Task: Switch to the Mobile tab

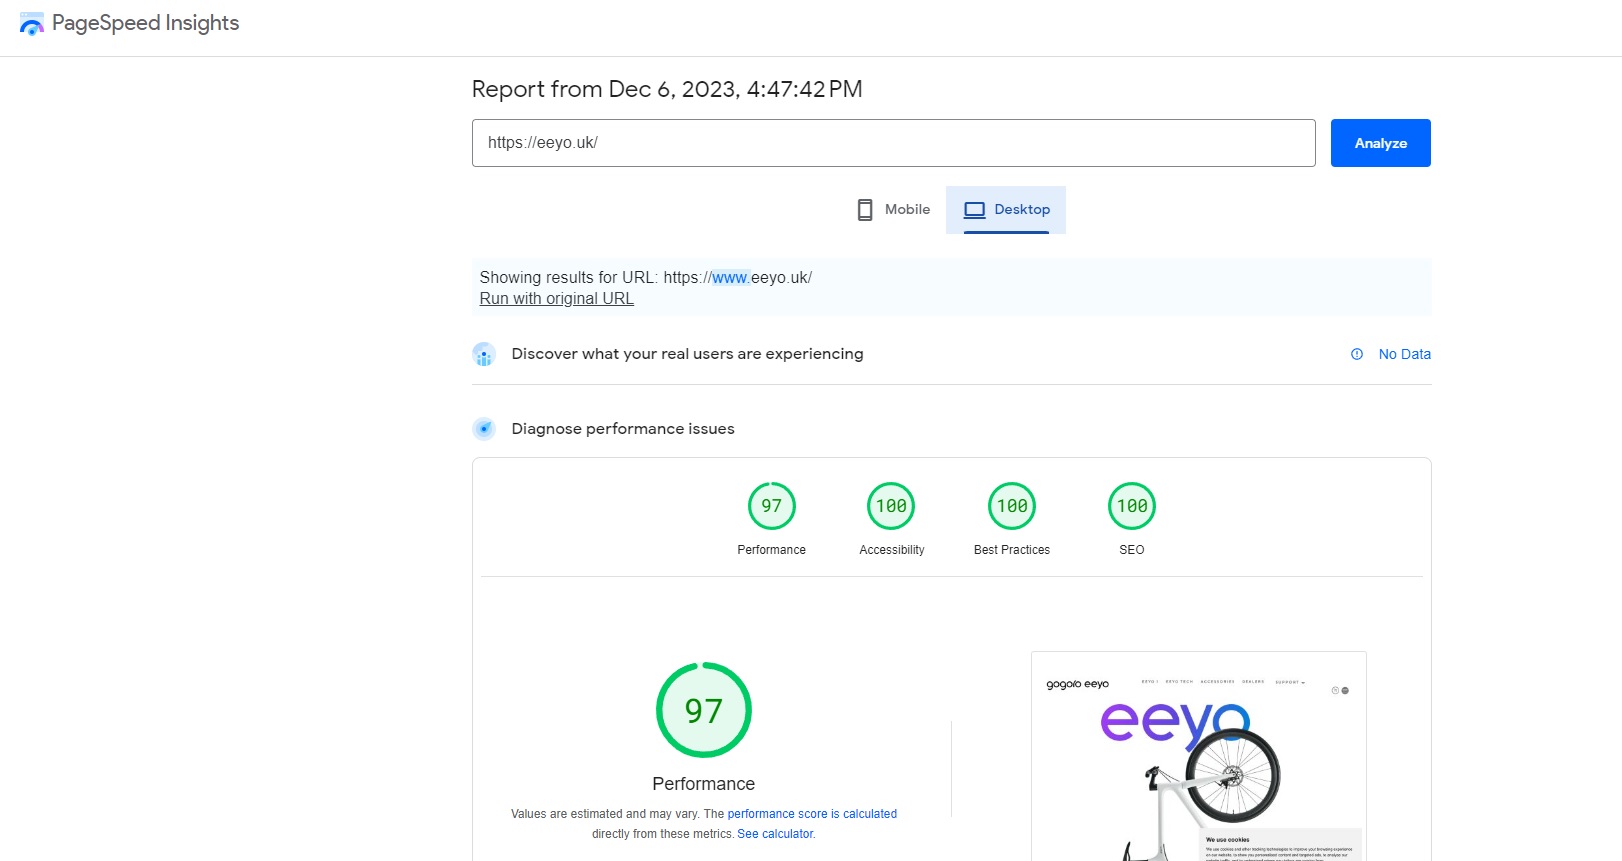Action: [893, 210]
